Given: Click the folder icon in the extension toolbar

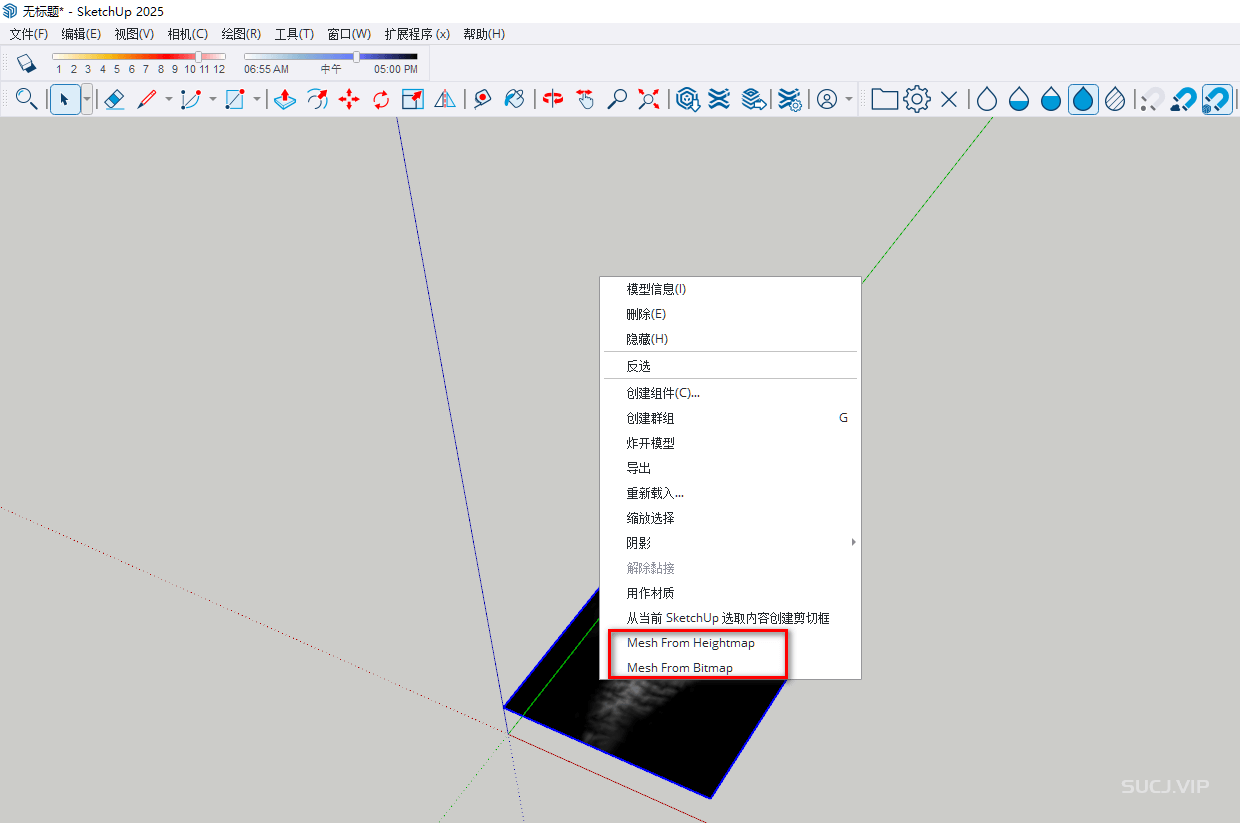Looking at the screenshot, I should [x=884, y=99].
